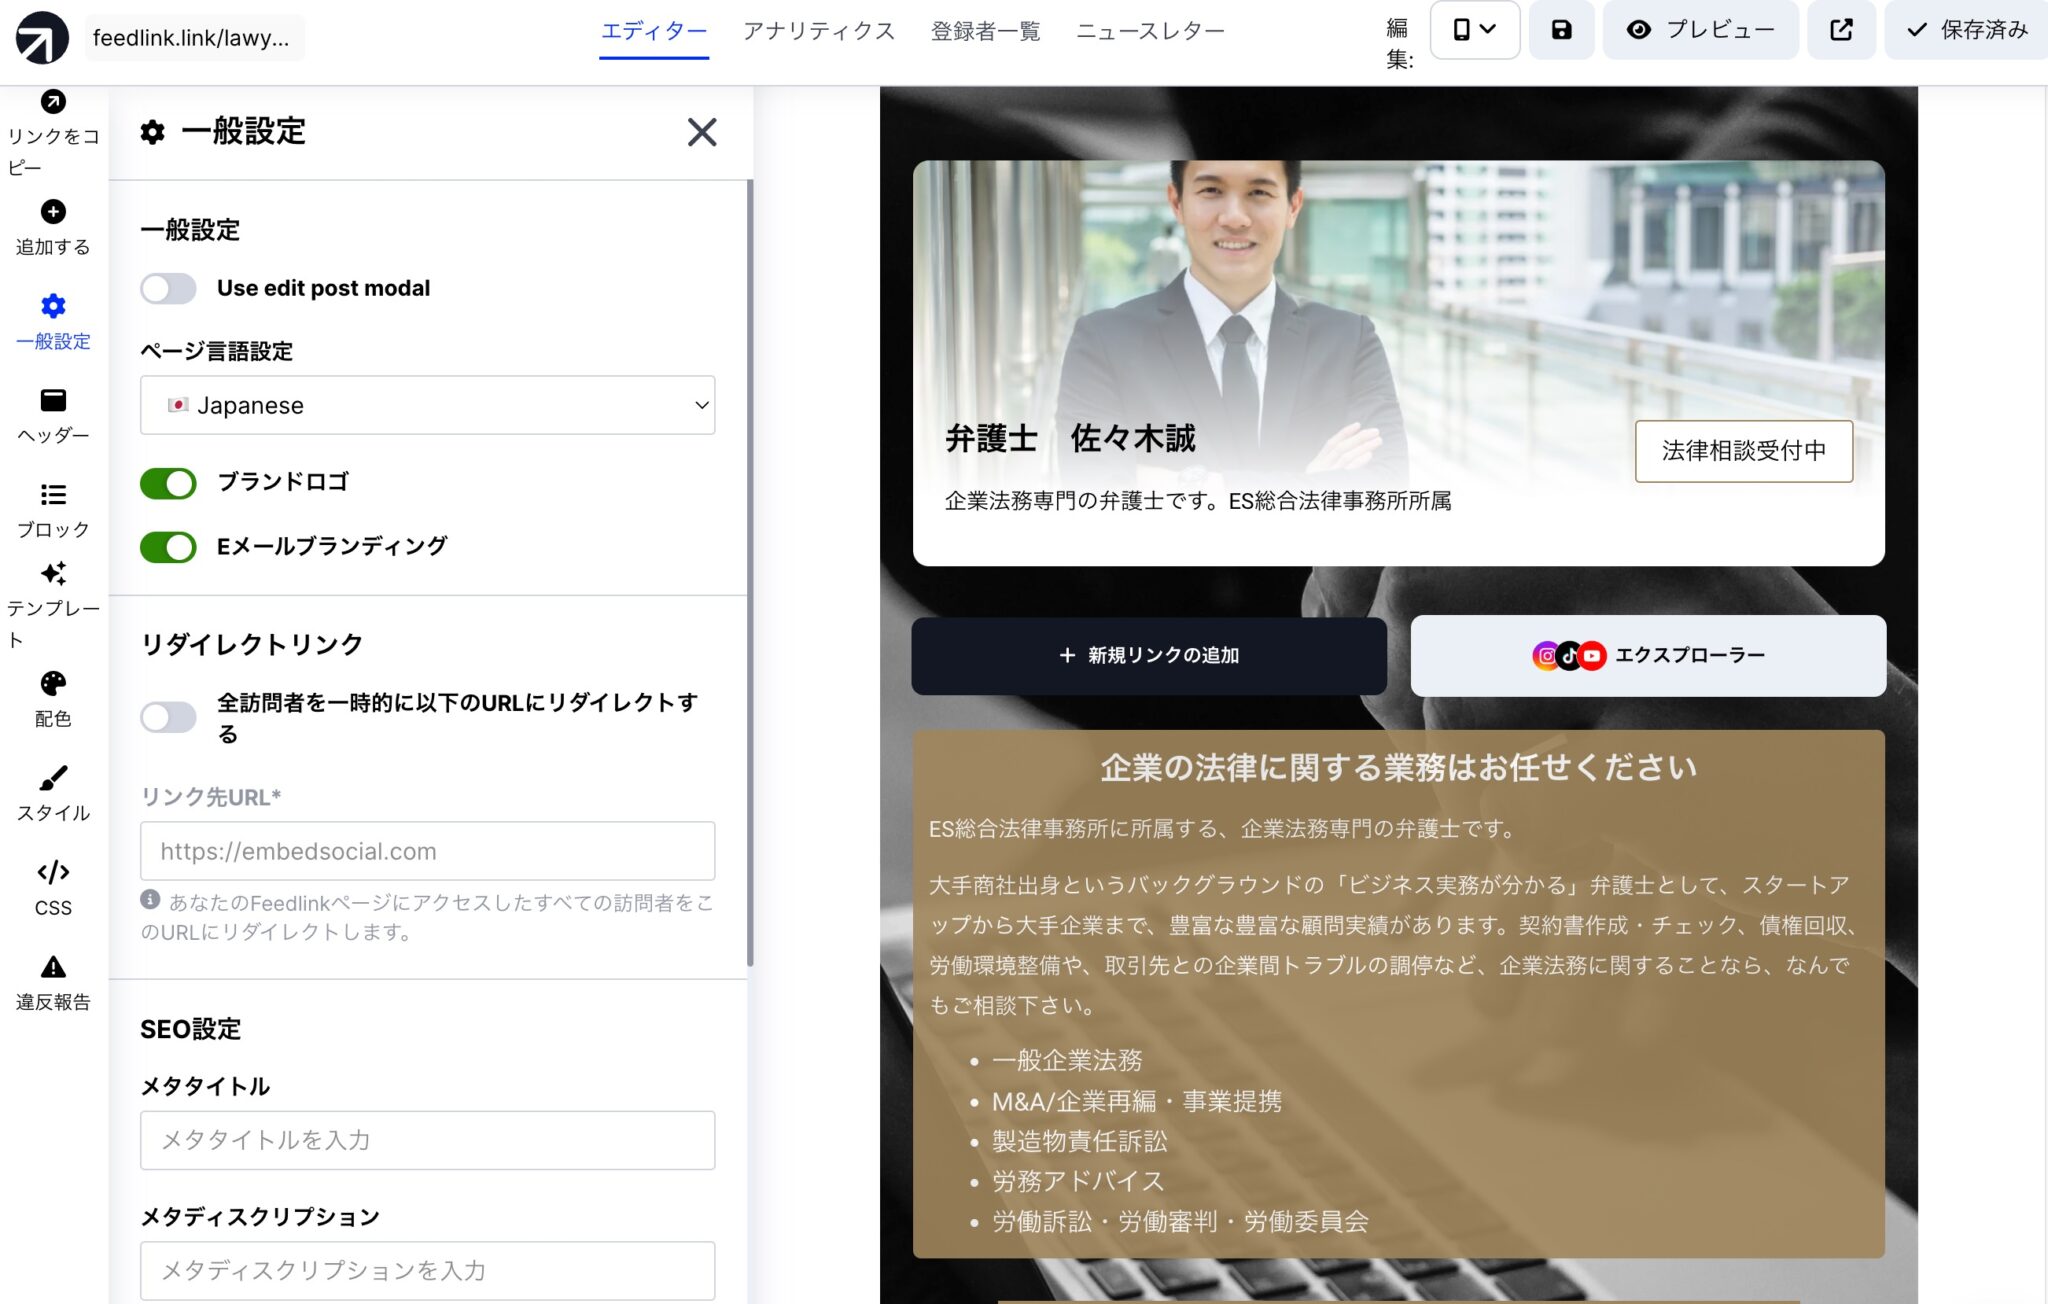Image resolution: width=2048 pixels, height=1304 pixels.
Task: Open the ブロック list icon
Action: 53,495
